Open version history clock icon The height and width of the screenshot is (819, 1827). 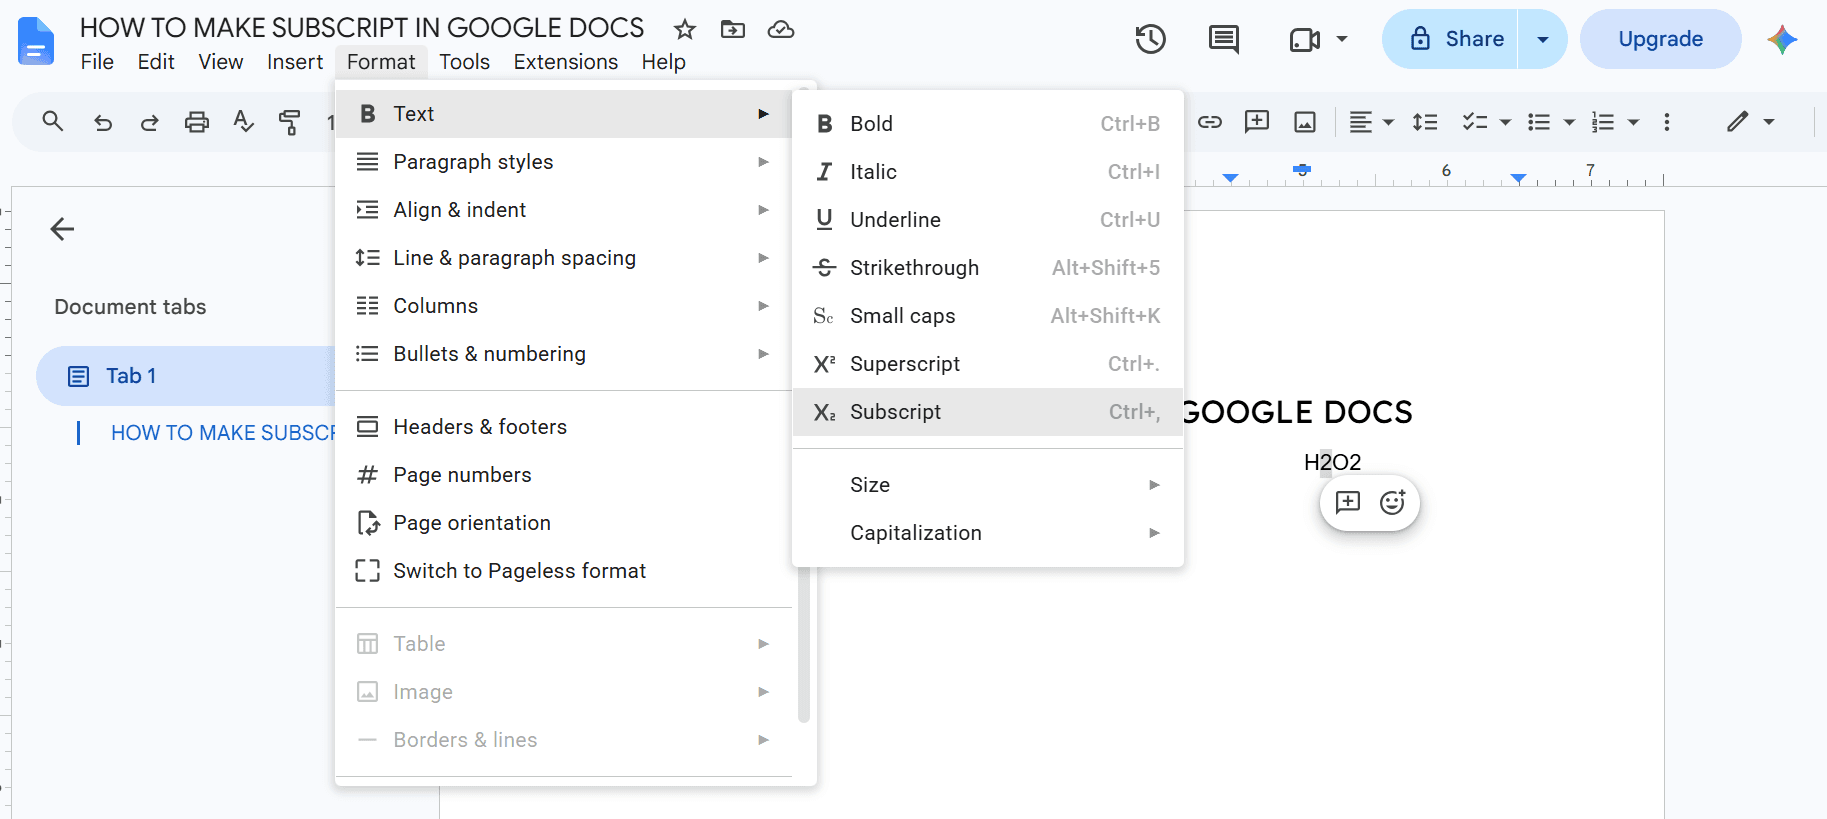point(1151,39)
